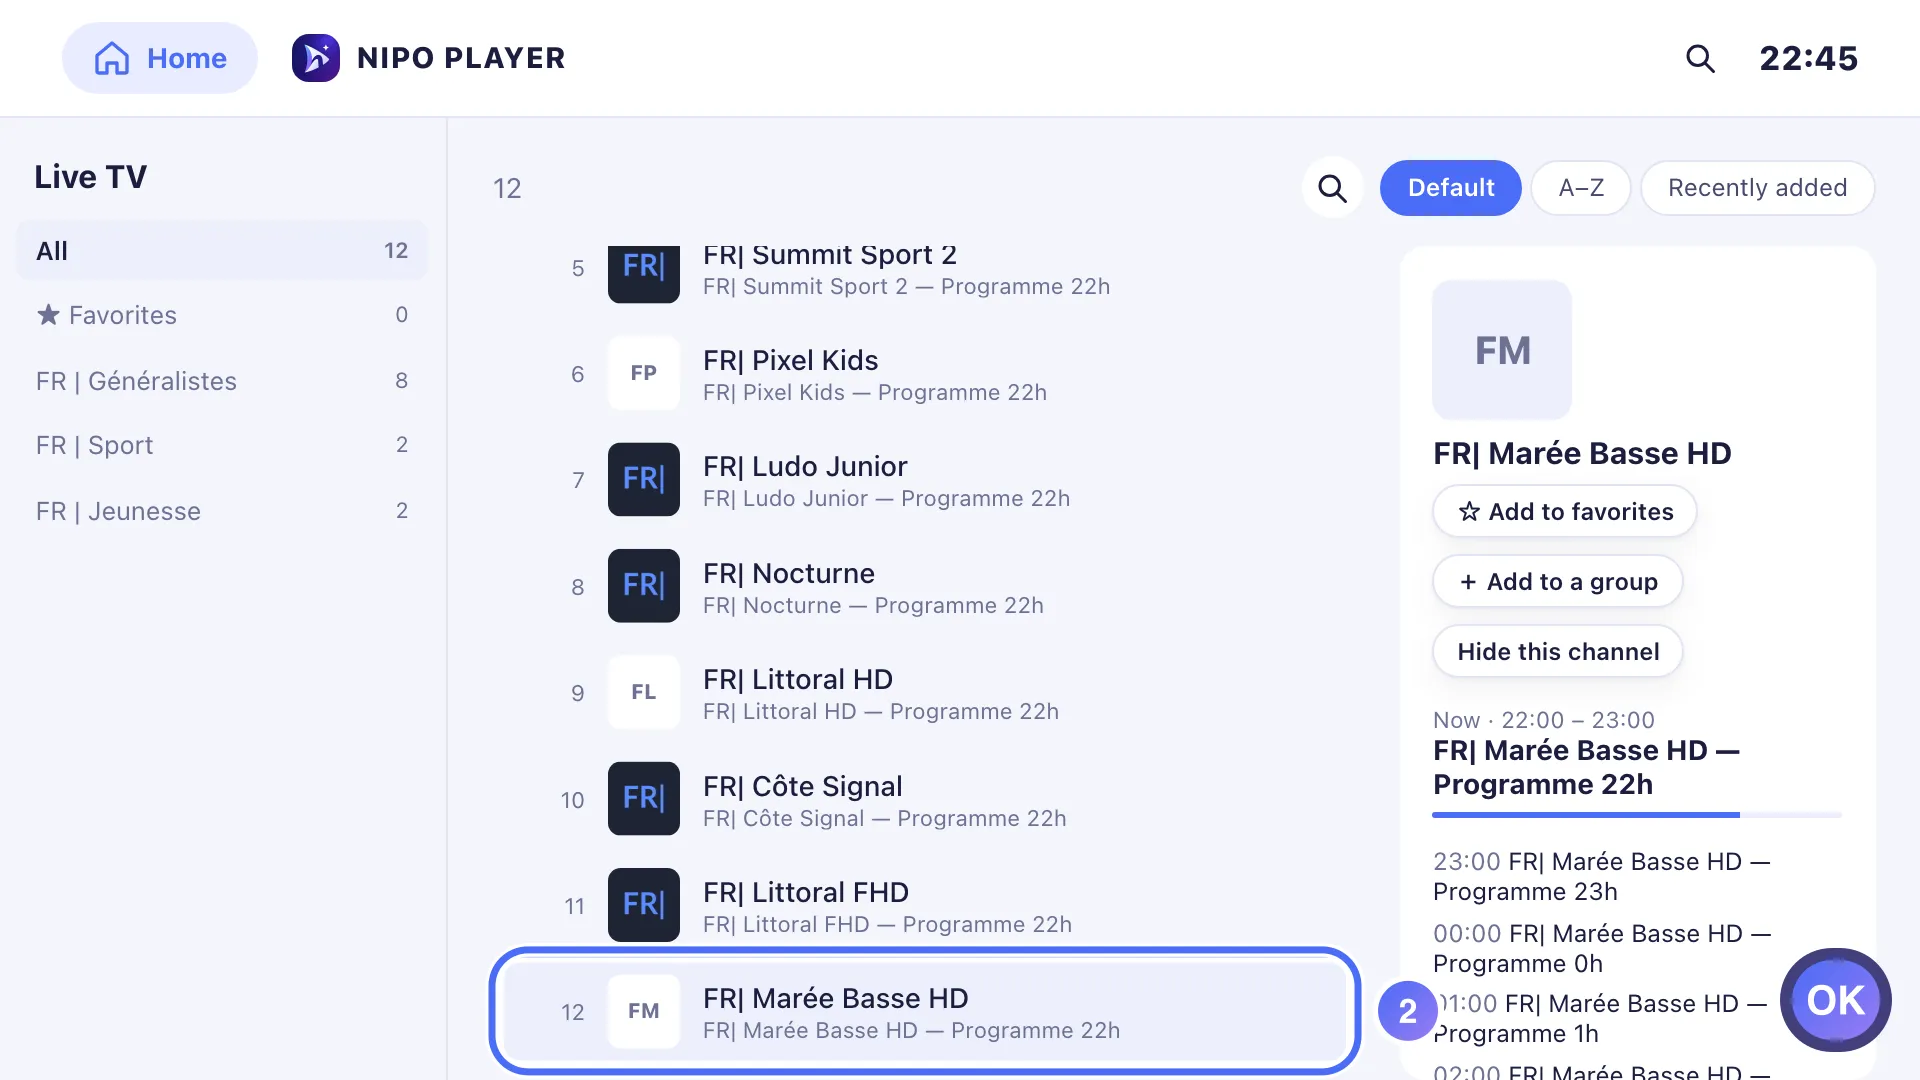Image resolution: width=1920 pixels, height=1080 pixels.
Task: Click the current programme title in details
Action: pyautogui.click(x=1586, y=767)
